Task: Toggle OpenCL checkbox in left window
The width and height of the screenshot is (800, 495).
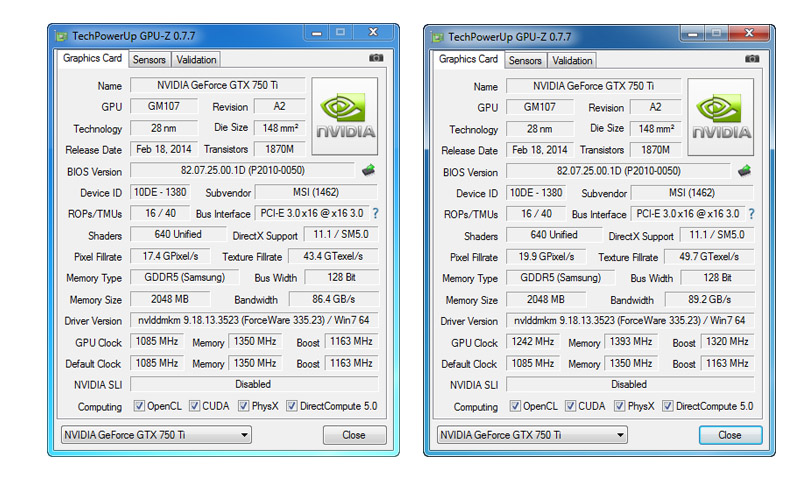Action: click(139, 406)
